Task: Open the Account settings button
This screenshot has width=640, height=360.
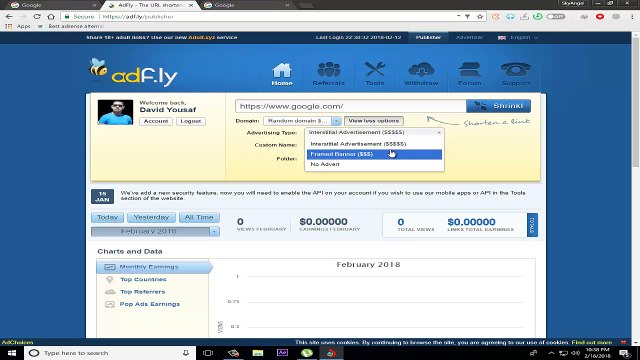Action: click(156, 121)
